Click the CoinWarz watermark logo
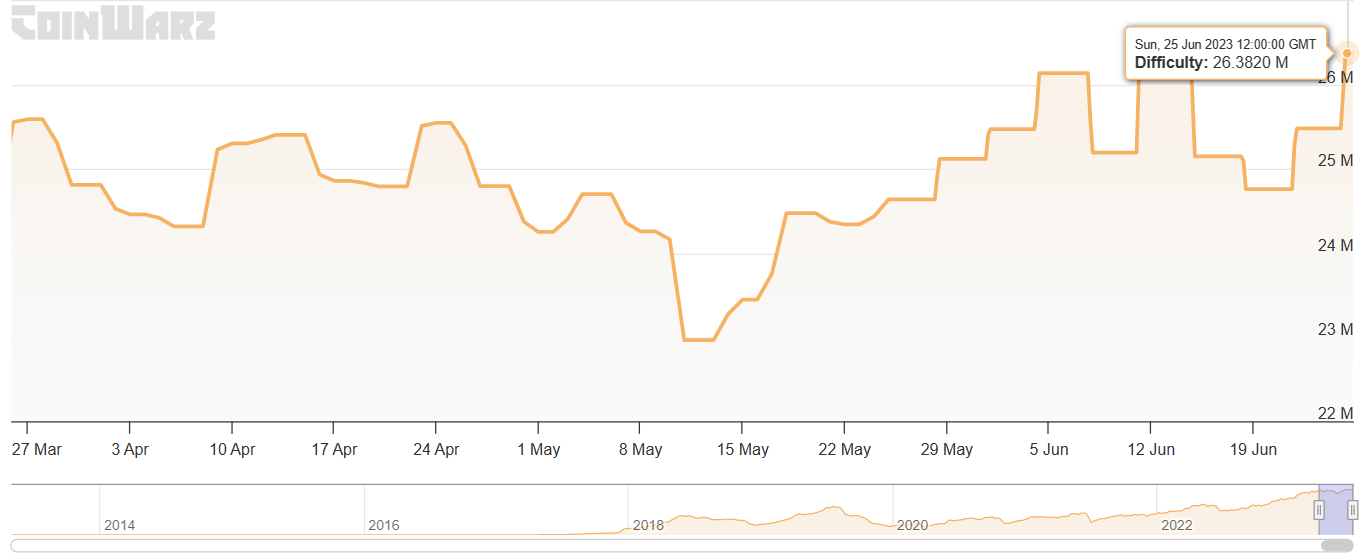Image resolution: width=1362 pixels, height=559 pixels. coord(112,24)
